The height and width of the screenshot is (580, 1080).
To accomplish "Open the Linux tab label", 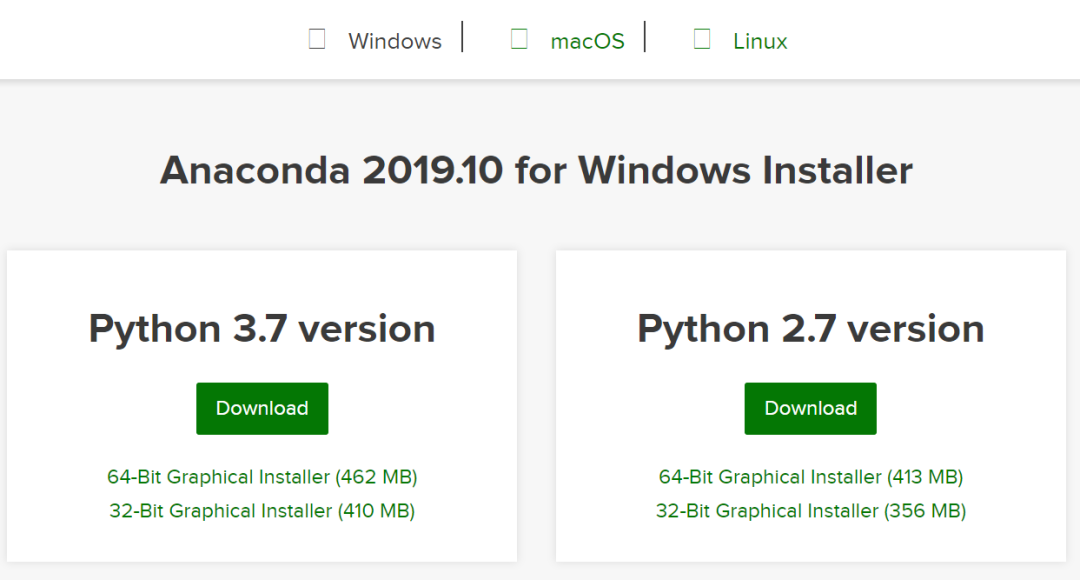I will click(760, 41).
